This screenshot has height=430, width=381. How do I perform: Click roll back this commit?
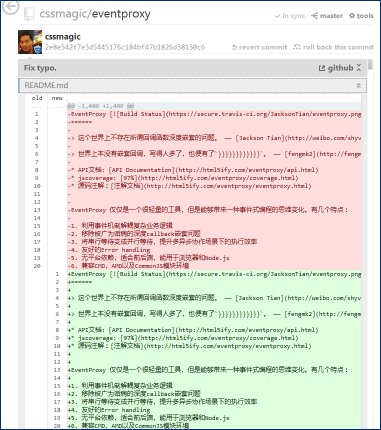(333, 47)
